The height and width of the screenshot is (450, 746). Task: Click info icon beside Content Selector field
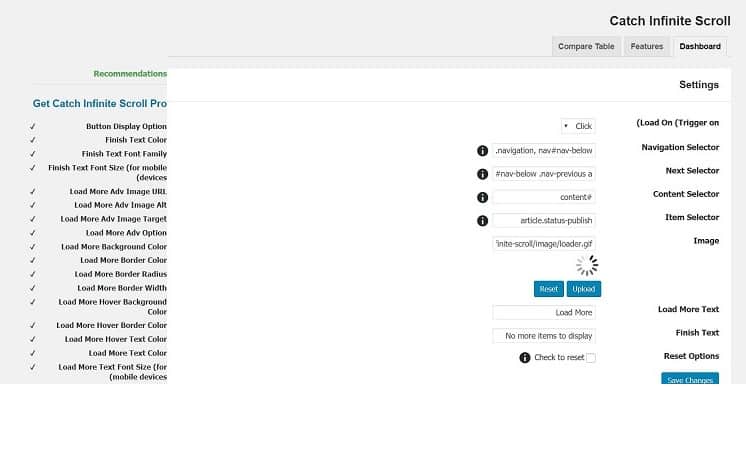click(x=482, y=197)
